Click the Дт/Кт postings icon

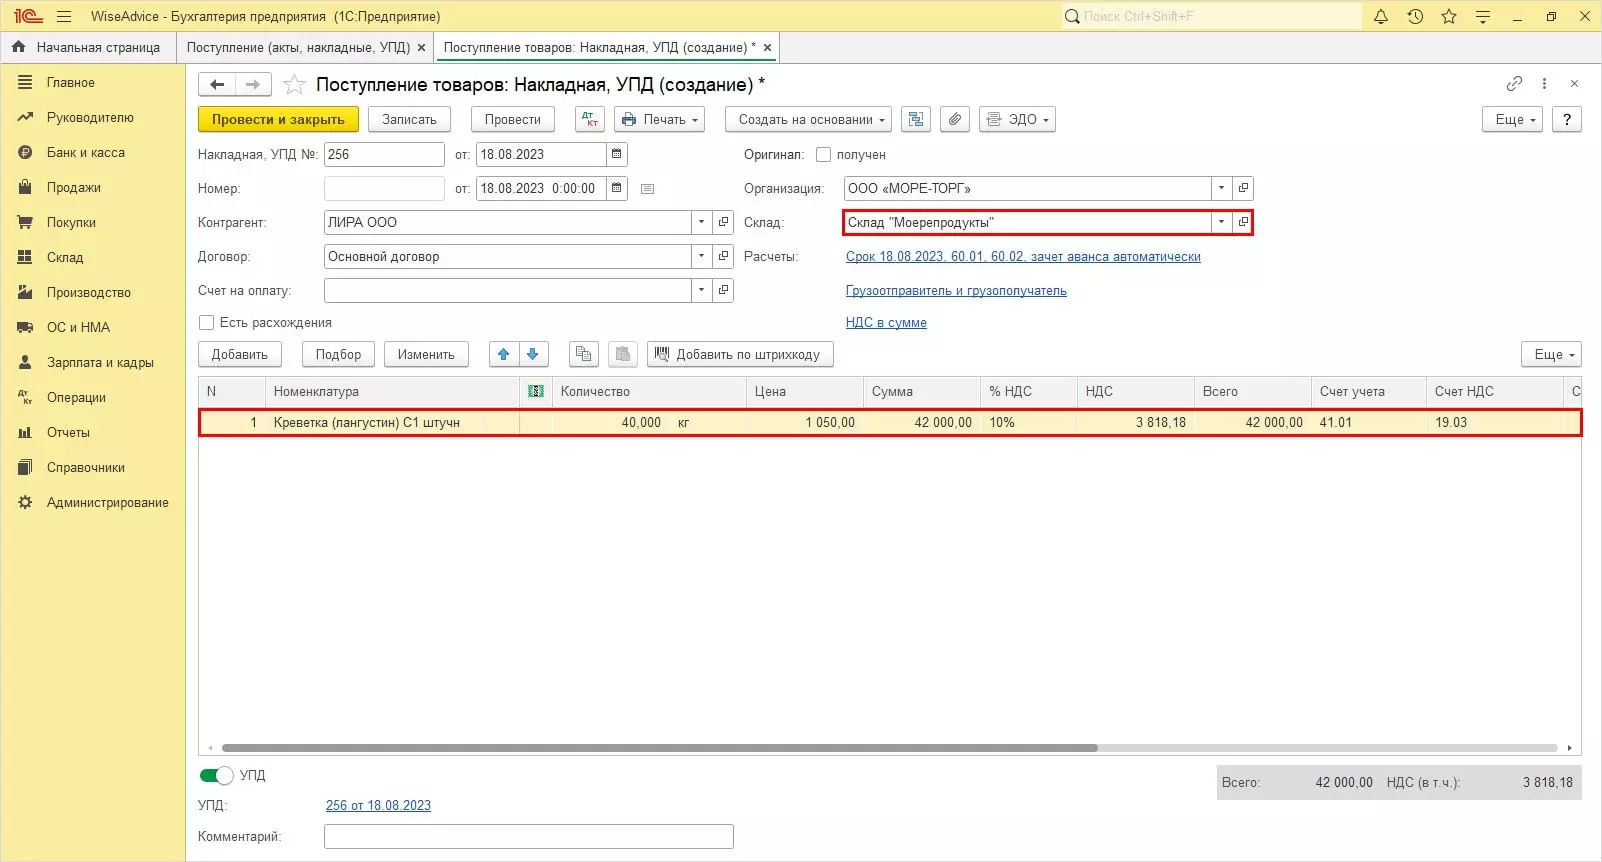(590, 119)
